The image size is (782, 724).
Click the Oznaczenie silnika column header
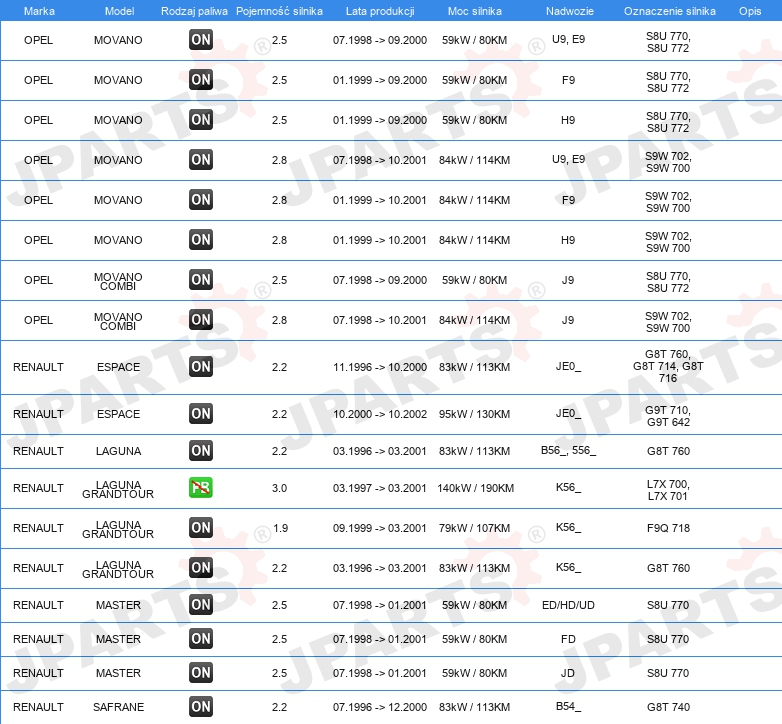click(x=669, y=11)
